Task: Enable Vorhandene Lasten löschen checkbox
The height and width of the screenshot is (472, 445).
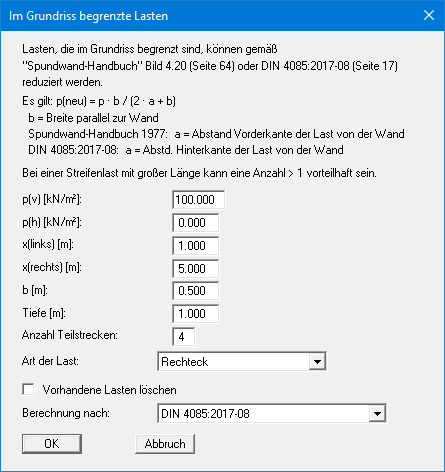Action: coord(28,389)
